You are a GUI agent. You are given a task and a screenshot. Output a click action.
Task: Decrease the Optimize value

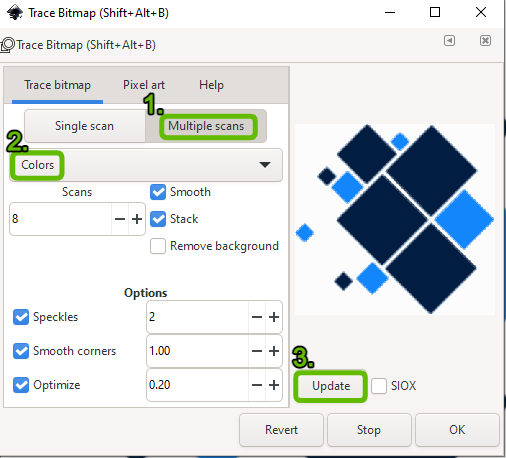(257, 385)
